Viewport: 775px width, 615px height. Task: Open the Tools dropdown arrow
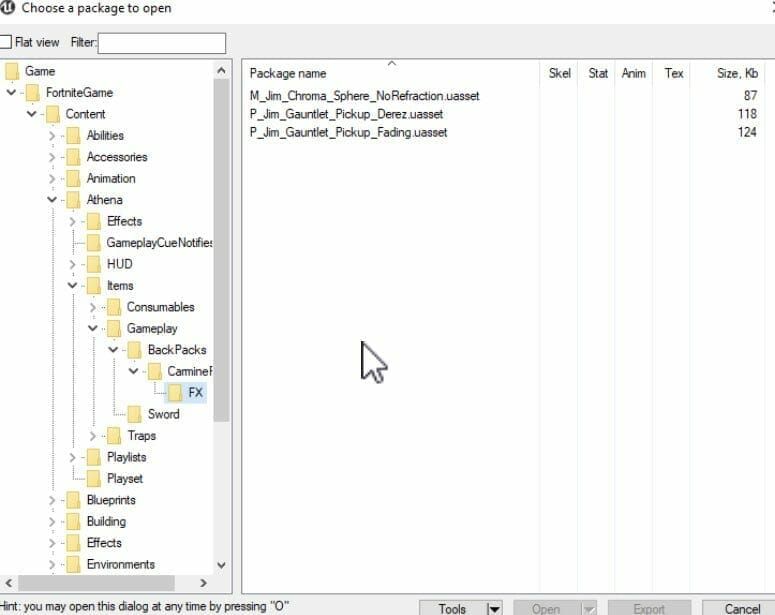pos(493,608)
